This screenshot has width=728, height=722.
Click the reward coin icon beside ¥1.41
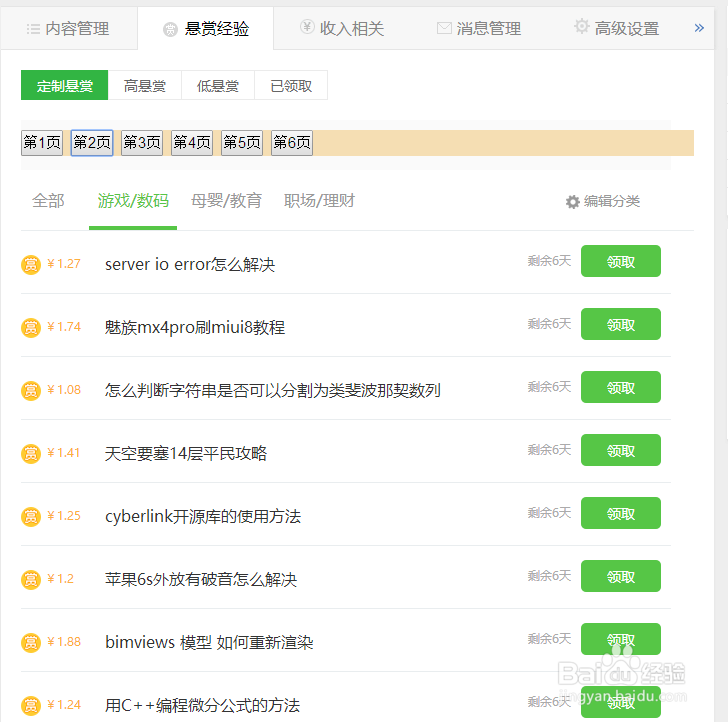(x=31, y=453)
